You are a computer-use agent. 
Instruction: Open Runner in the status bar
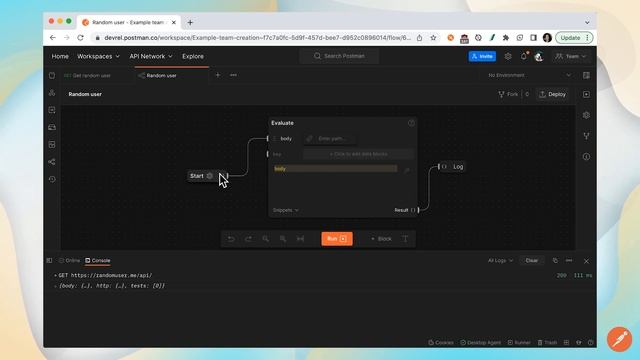[x=519, y=342]
